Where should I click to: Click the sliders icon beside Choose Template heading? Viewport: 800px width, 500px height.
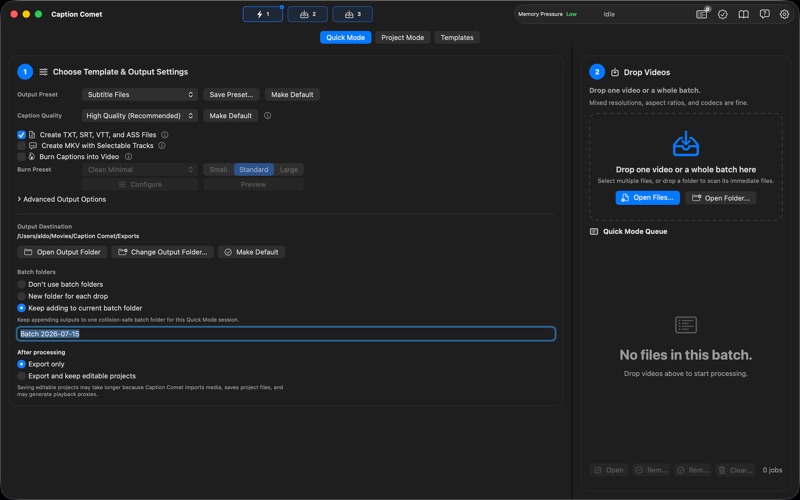click(x=43, y=72)
